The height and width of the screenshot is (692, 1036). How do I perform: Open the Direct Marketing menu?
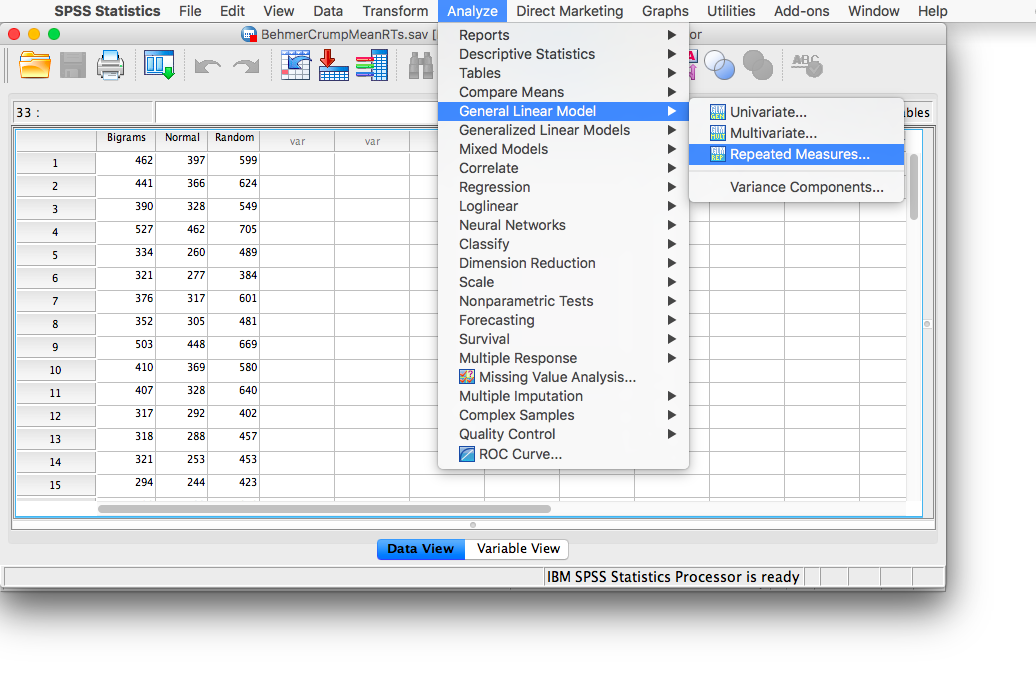570,11
